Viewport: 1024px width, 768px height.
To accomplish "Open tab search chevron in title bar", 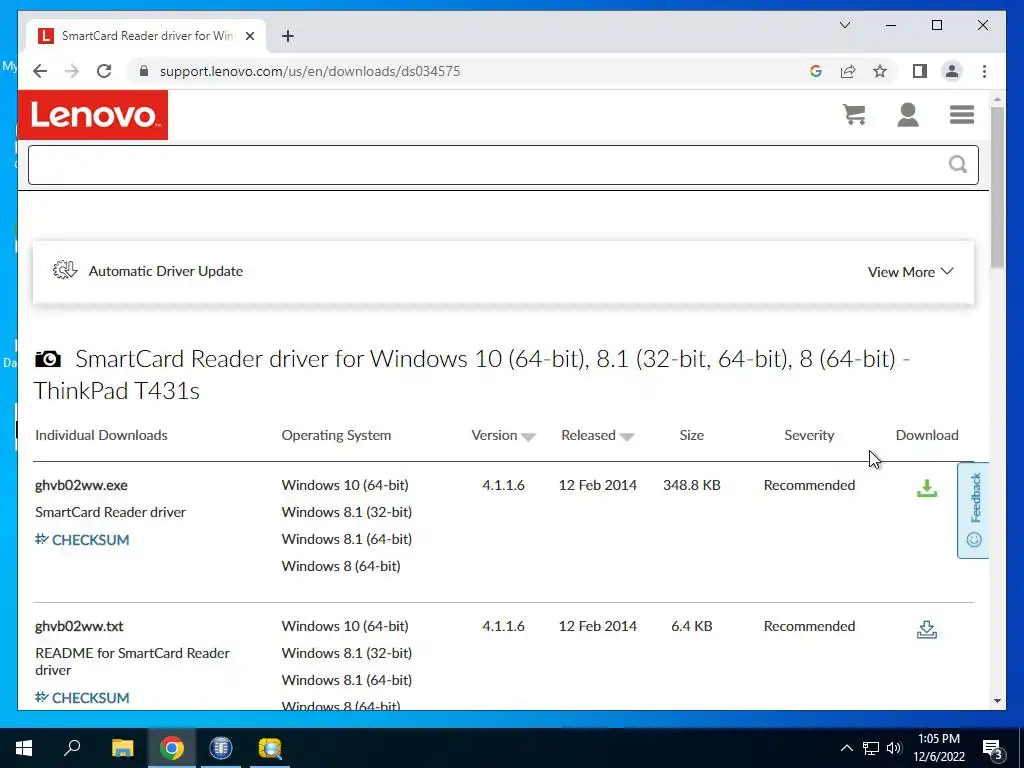I will pyautogui.click(x=844, y=25).
